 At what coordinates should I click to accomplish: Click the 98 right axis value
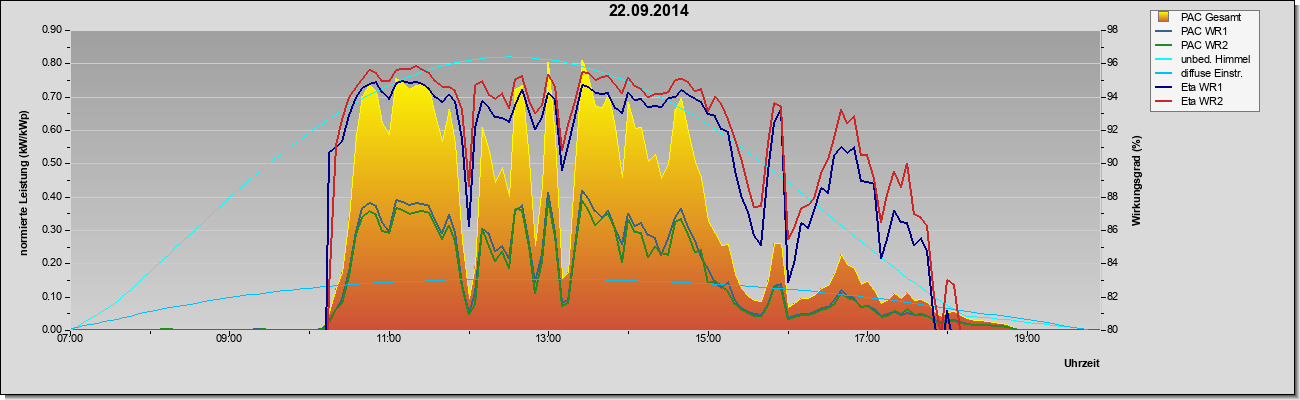click(1096, 30)
